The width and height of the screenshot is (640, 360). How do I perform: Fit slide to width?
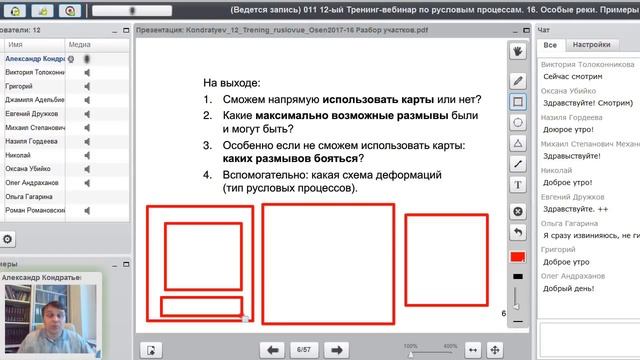[473, 350]
